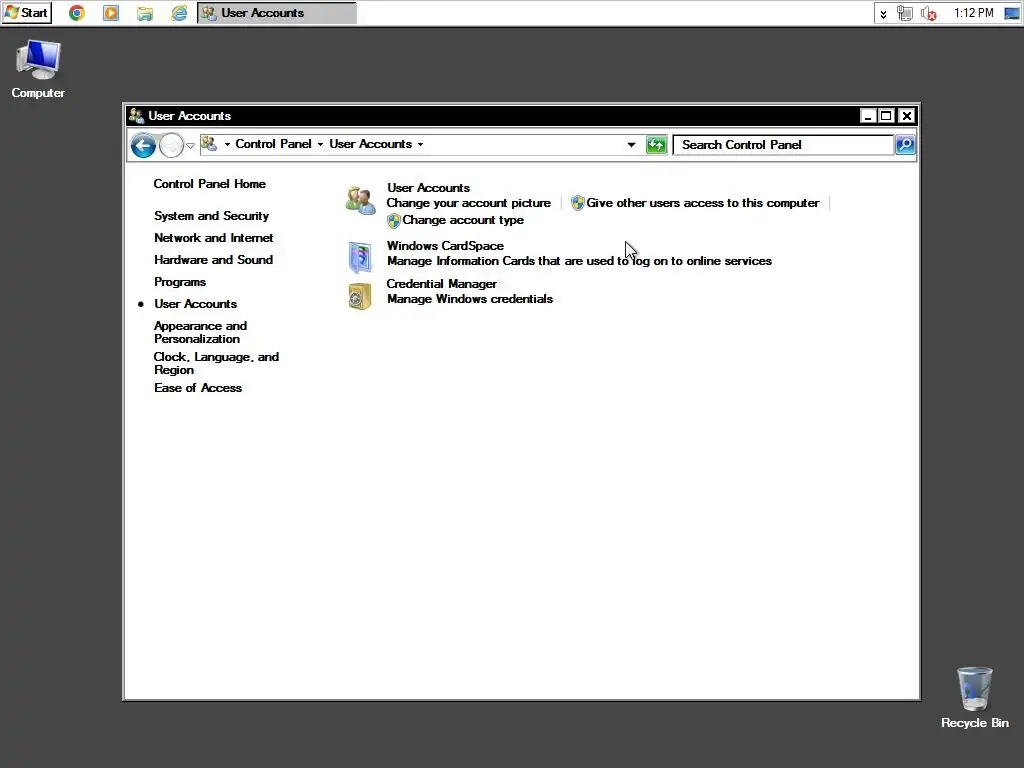Click User Accounts taskbar button
The height and width of the screenshot is (768, 1024).
pyautogui.click(x=277, y=12)
